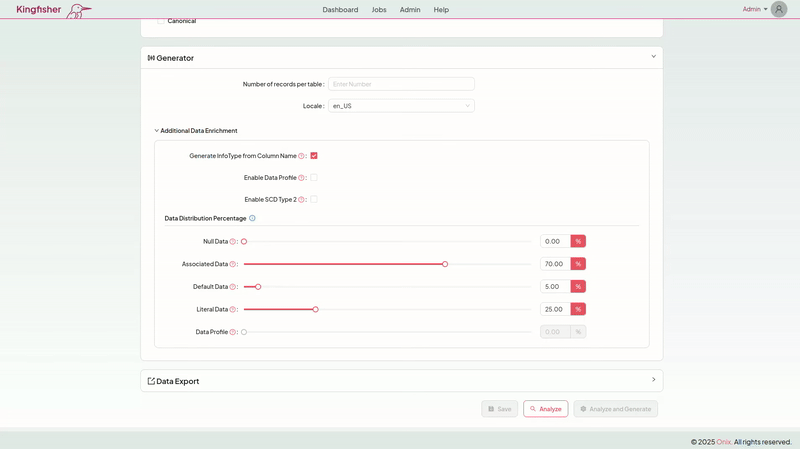800x449 pixels.
Task: Click help icon next to Enable SCD Type 2
Action: pyautogui.click(x=301, y=200)
